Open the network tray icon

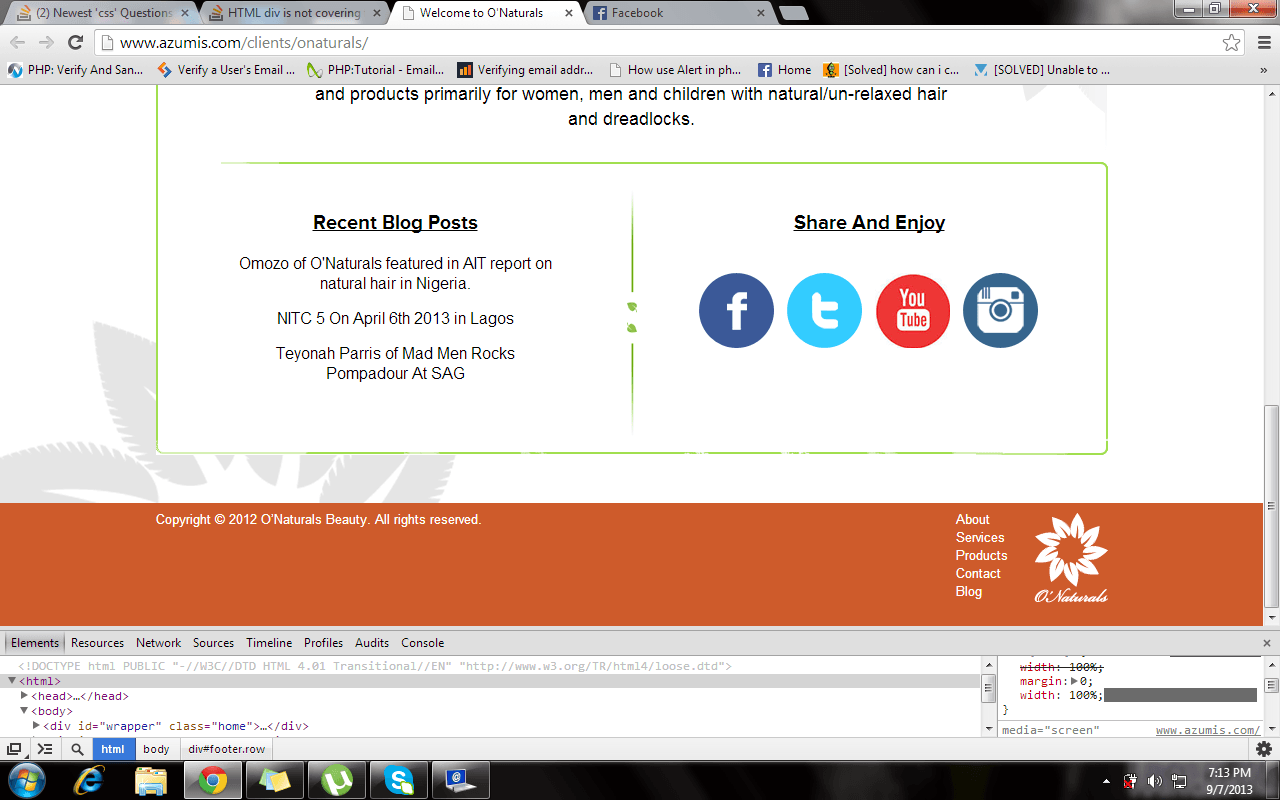[1179, 780]
